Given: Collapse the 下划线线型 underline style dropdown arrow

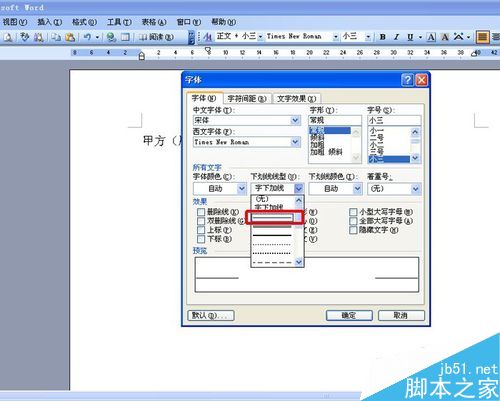Looking at the screenshot, I should tap(299, 189).
